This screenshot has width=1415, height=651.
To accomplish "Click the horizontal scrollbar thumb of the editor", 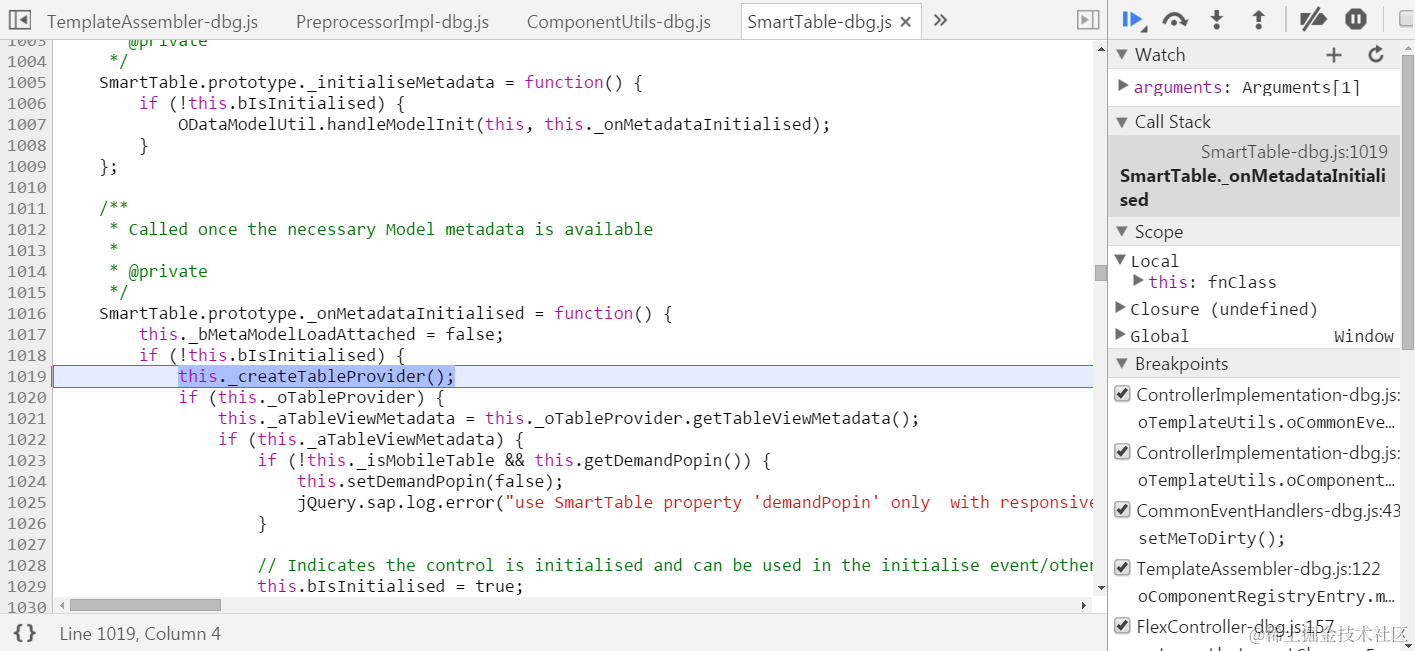I will pyautogui.click(x=145, y=605).
